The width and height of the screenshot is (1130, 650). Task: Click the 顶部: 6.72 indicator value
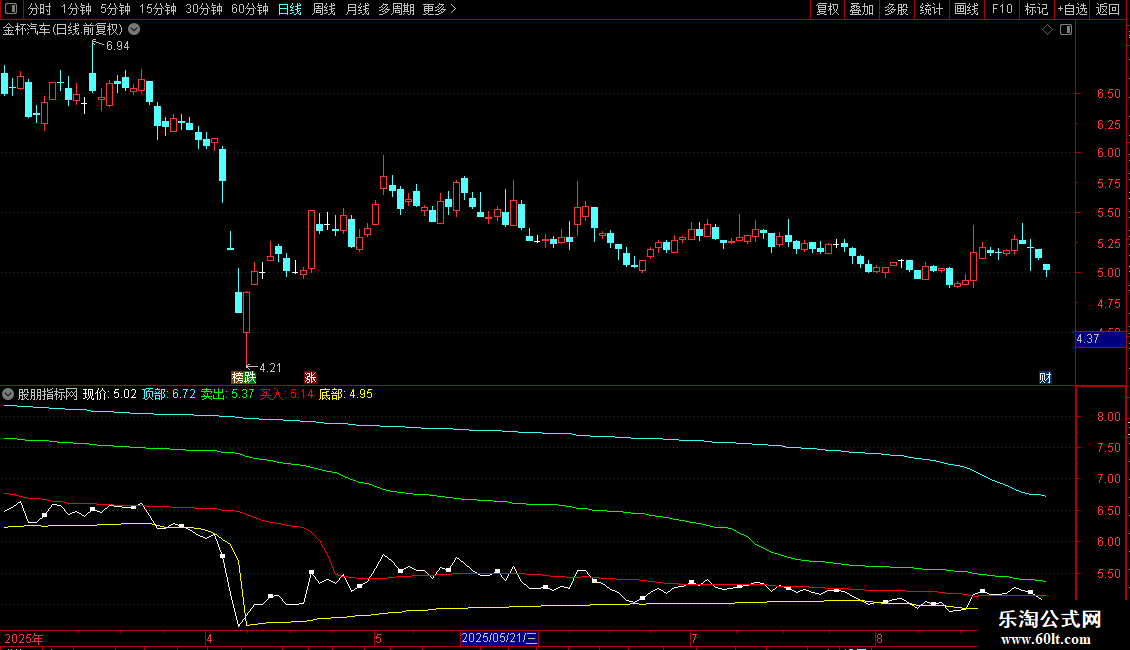[x=169, y=394]
